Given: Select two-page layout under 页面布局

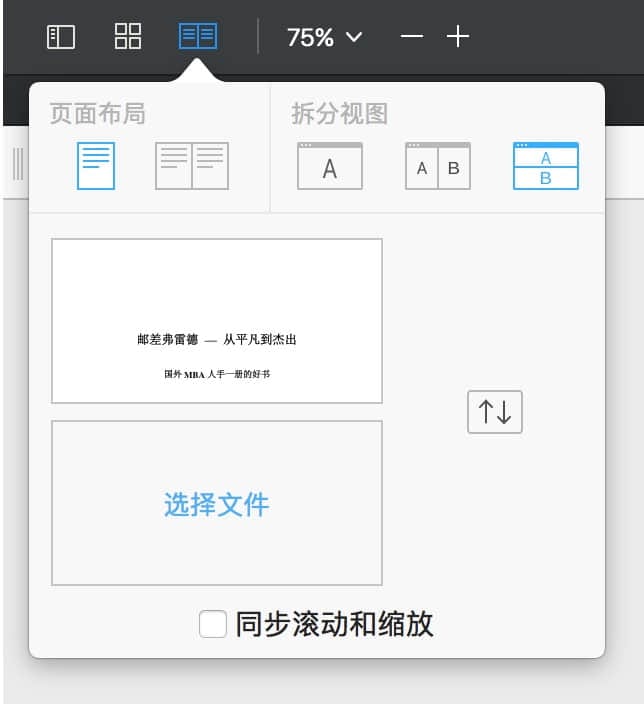Looking at the screenshot, I should (191, 166).
